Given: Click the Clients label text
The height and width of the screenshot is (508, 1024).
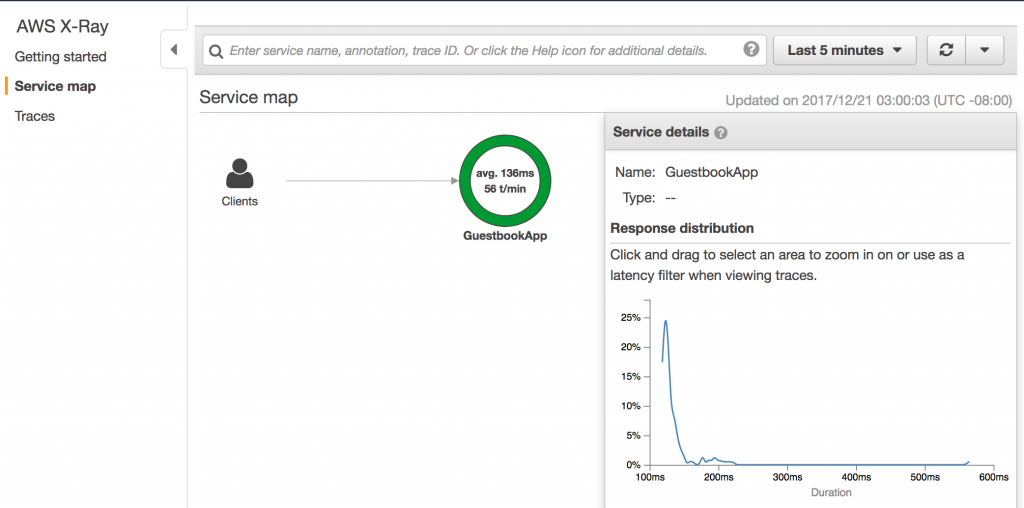Looking at the screenshot, I should [x=240, y=201].
